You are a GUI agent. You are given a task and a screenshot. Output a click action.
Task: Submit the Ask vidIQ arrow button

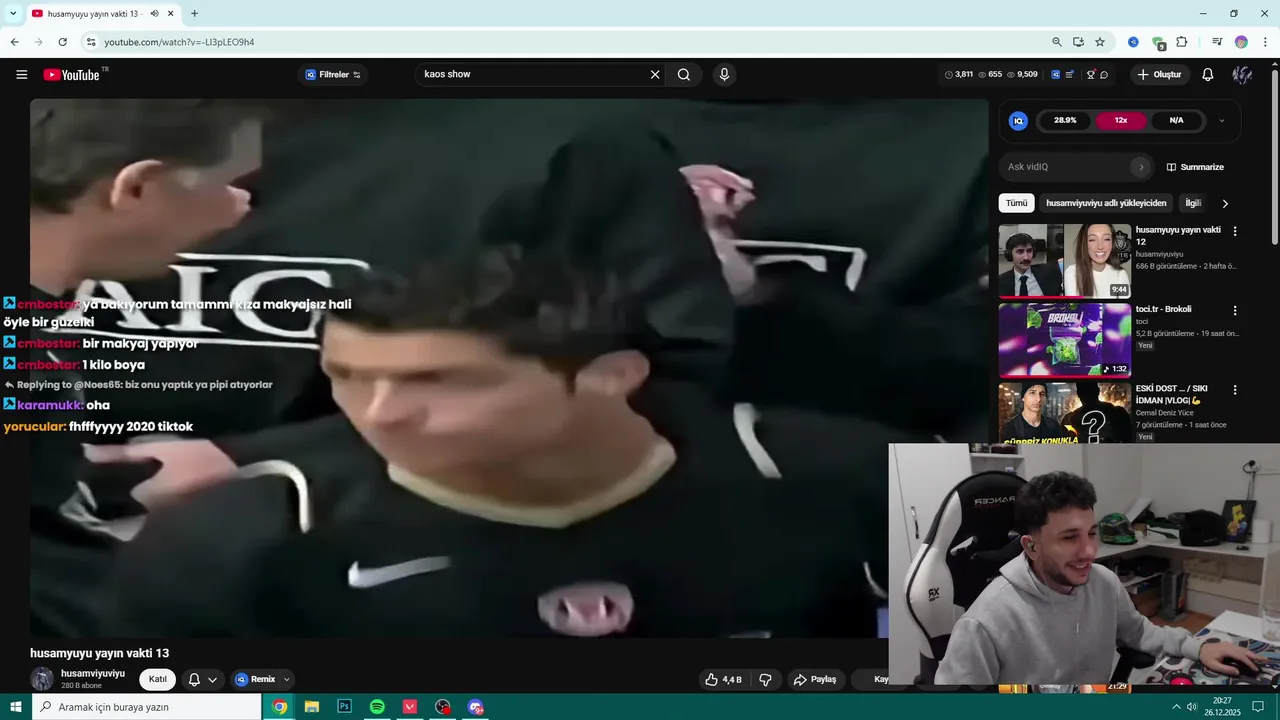pyautogui.click(x=1141, y=167)
